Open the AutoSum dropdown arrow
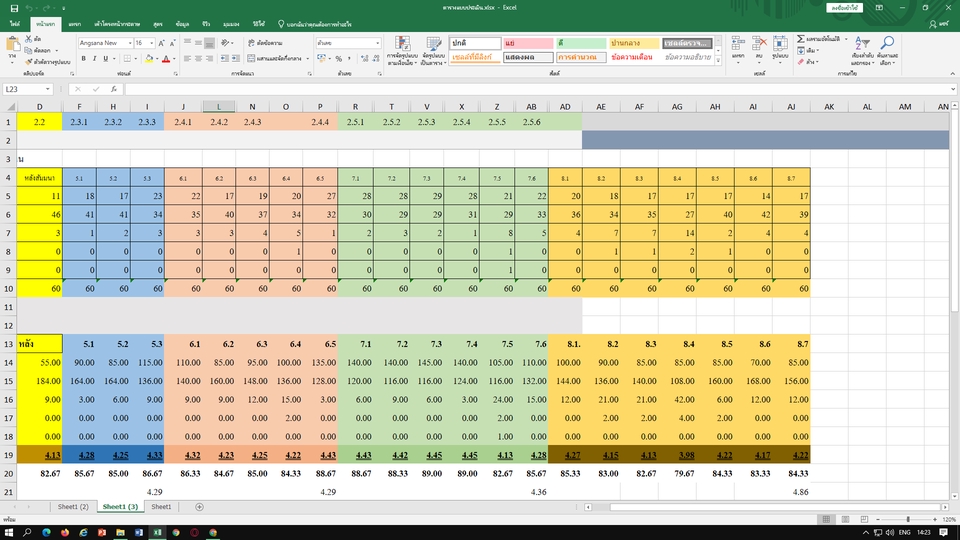Image resolution: width=960 pixels, height=540 pixels. 846,39
